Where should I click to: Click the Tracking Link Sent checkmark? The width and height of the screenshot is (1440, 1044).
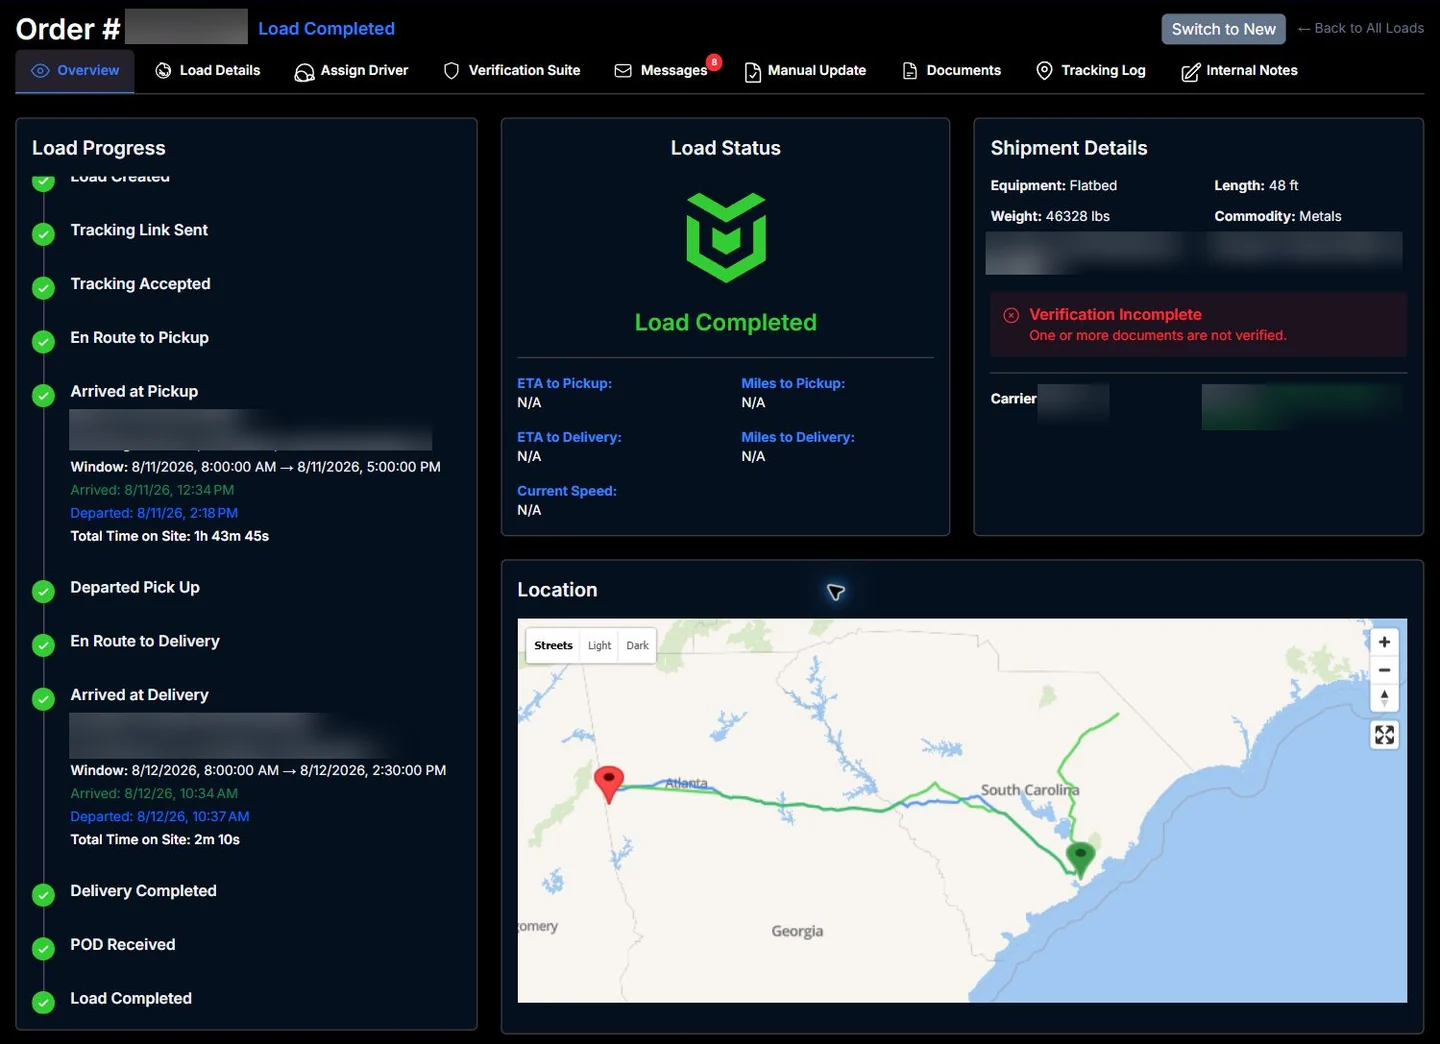coord(43,234)
